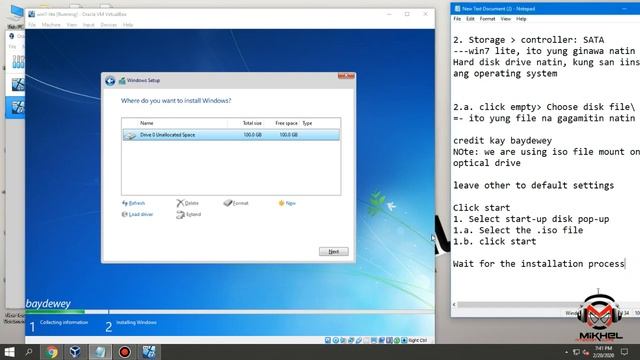Click the Load driver link
The width and height of the screenshot is (640, 360).
click(x=138, y=214)
